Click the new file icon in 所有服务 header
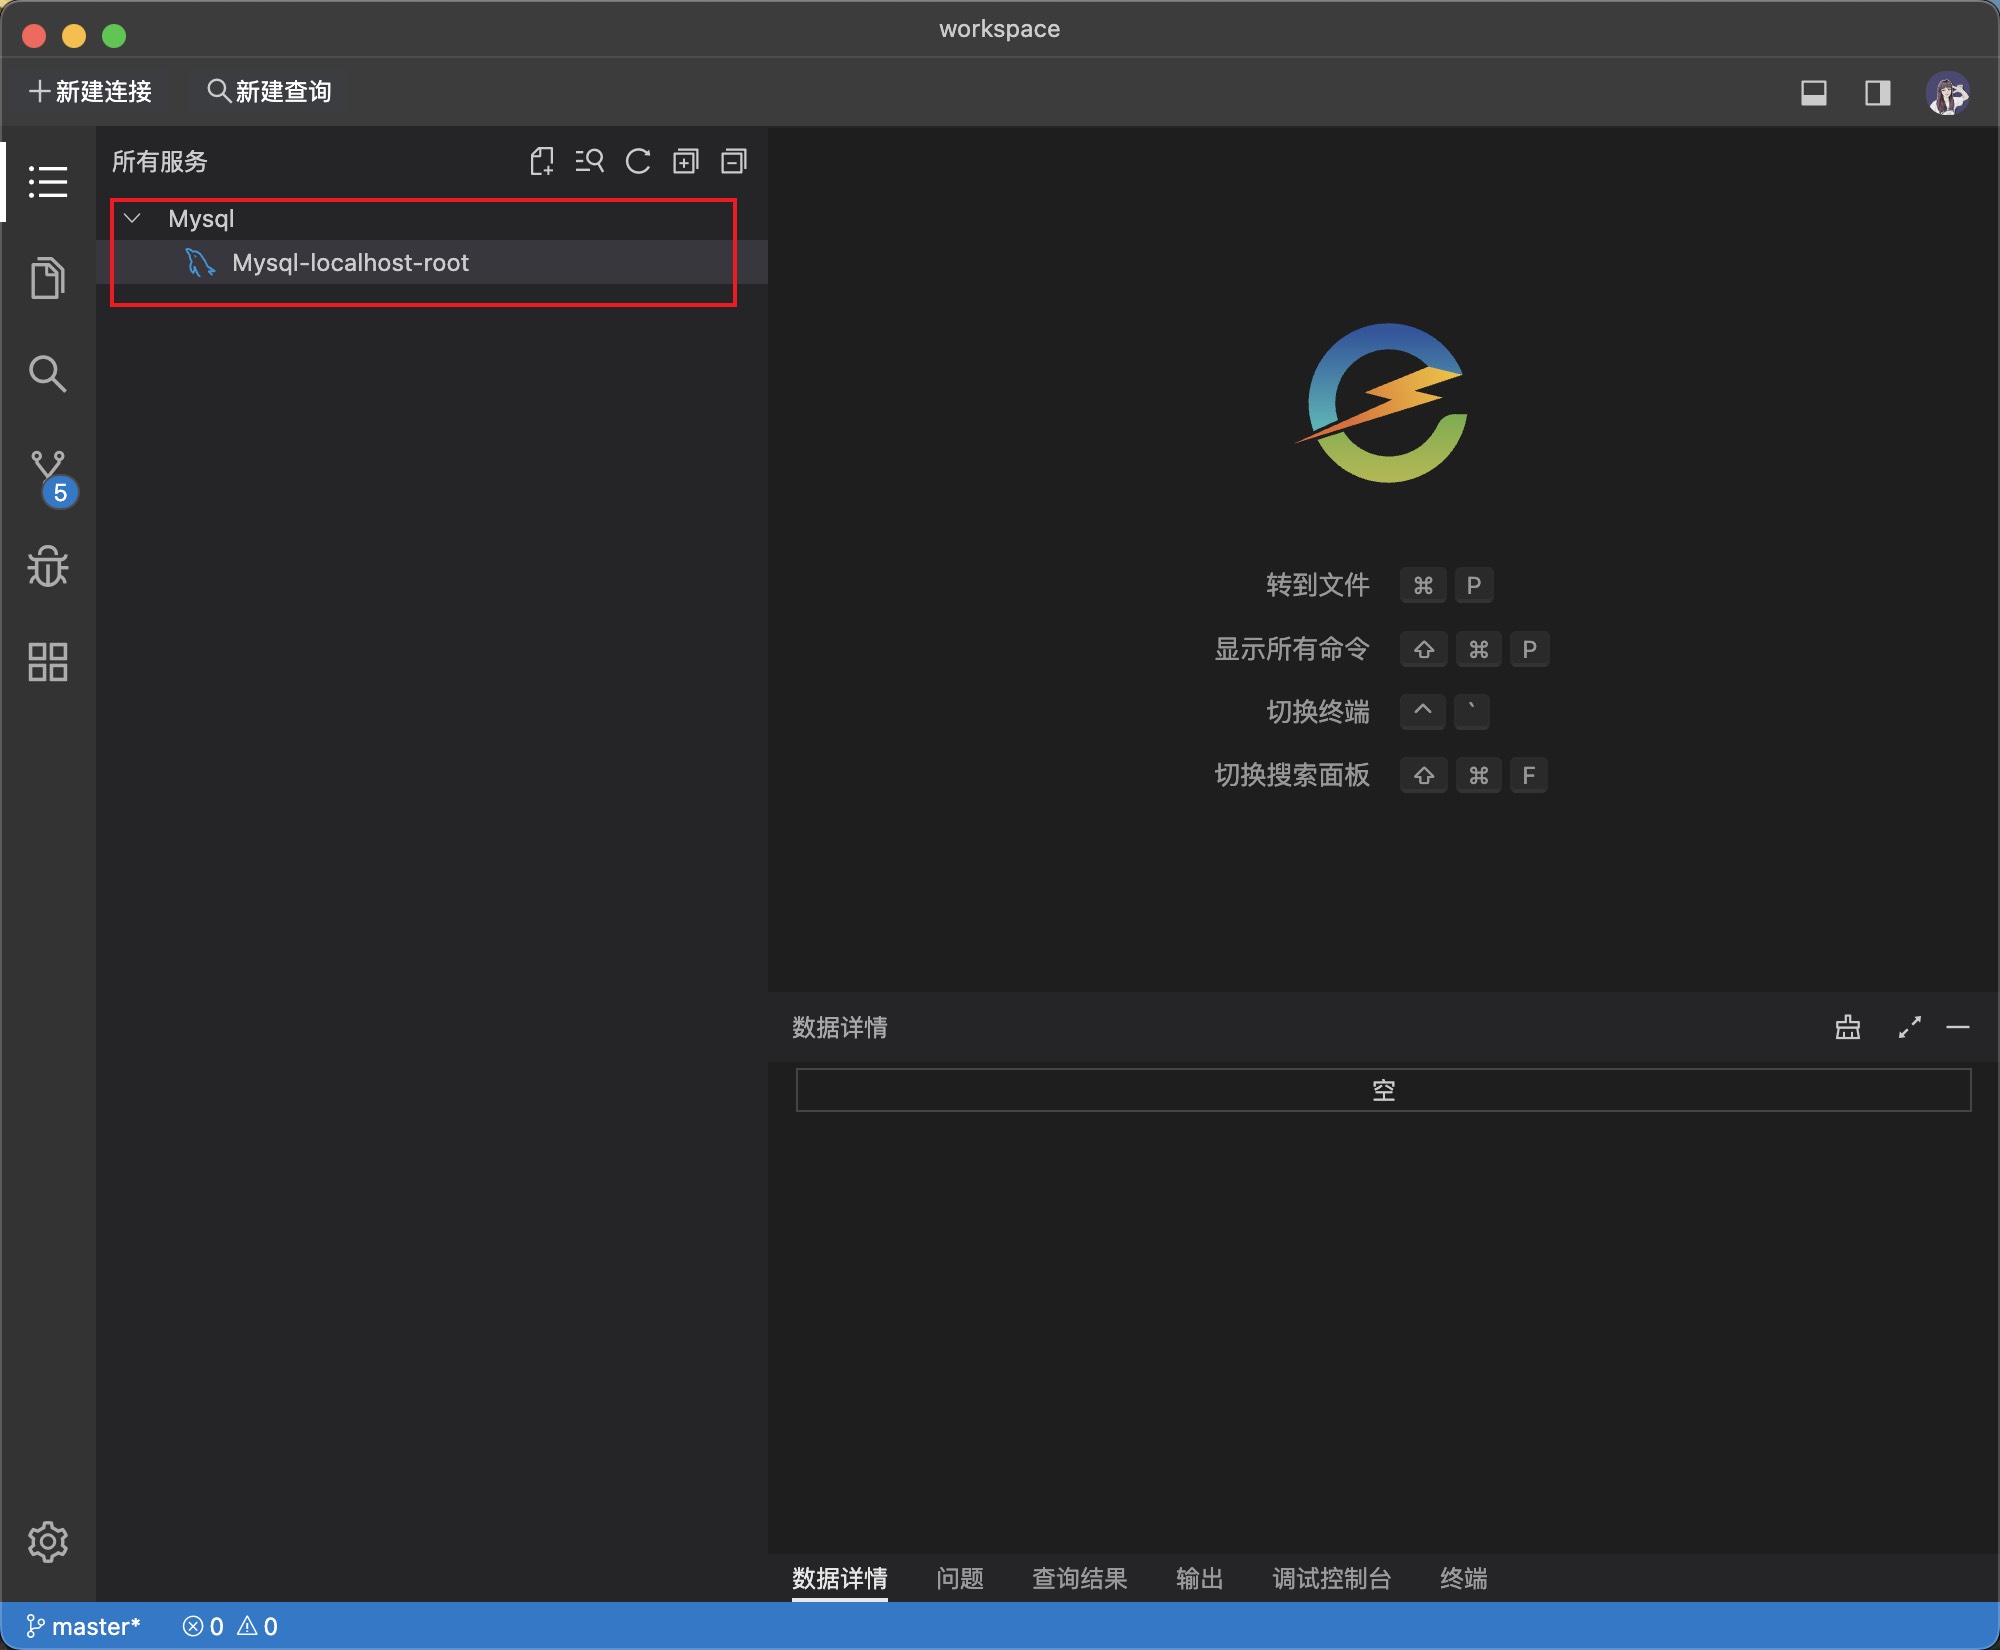 (542, 161)
